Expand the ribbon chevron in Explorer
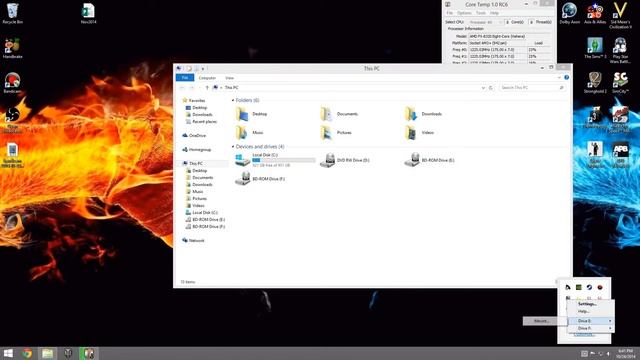This screenshot has width=640, height=360. (559, 78)
